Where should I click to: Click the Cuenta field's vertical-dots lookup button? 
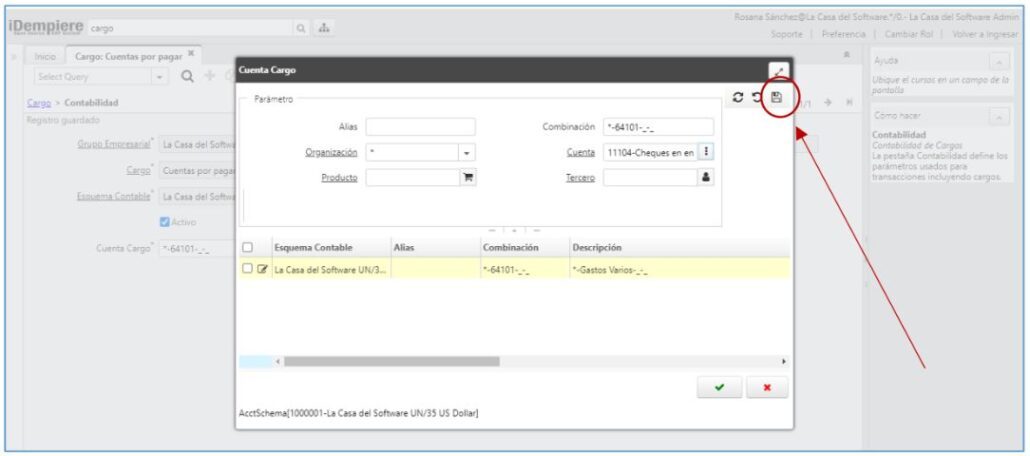[x=705, y=152]
